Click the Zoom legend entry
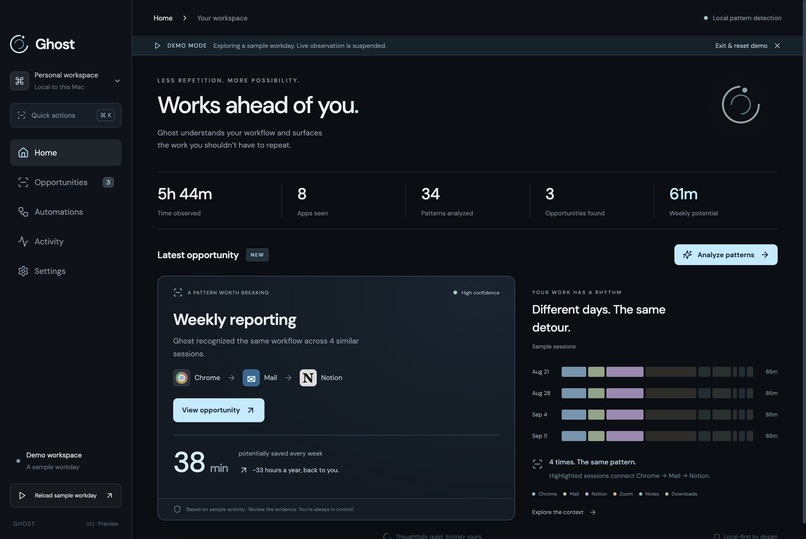 click(x=623, y=494)
